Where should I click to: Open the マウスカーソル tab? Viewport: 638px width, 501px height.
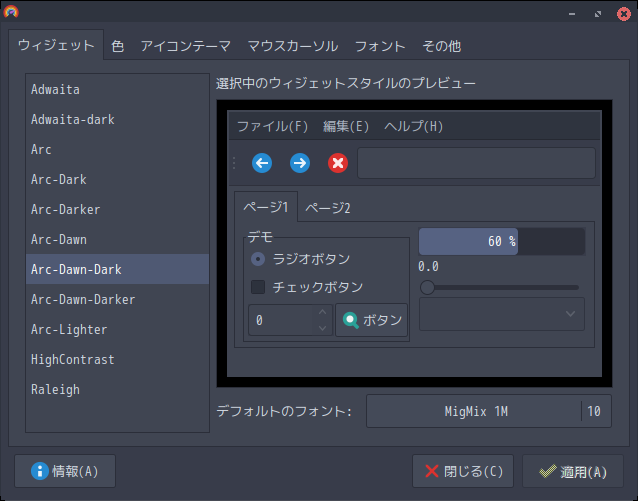[293, 46]
